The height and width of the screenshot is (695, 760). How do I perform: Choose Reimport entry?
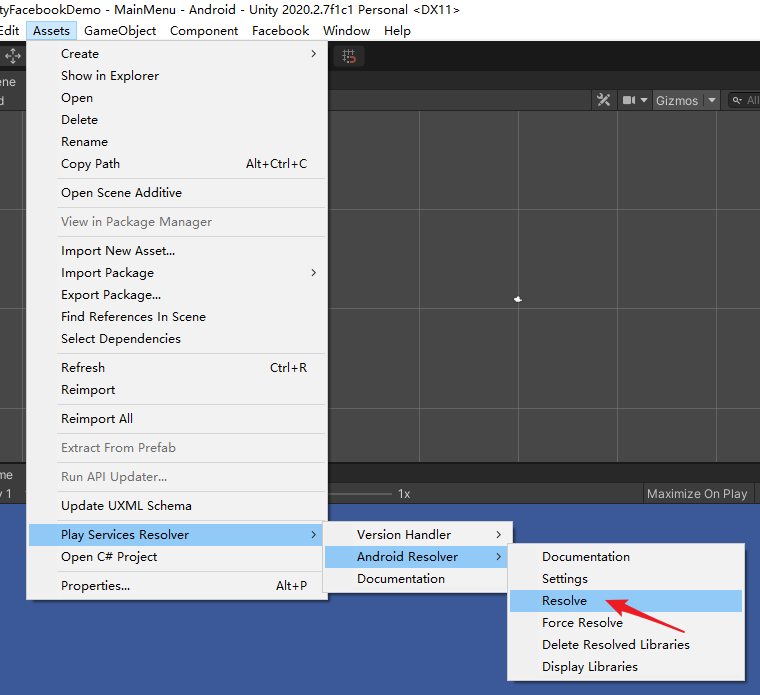(177, 390)
